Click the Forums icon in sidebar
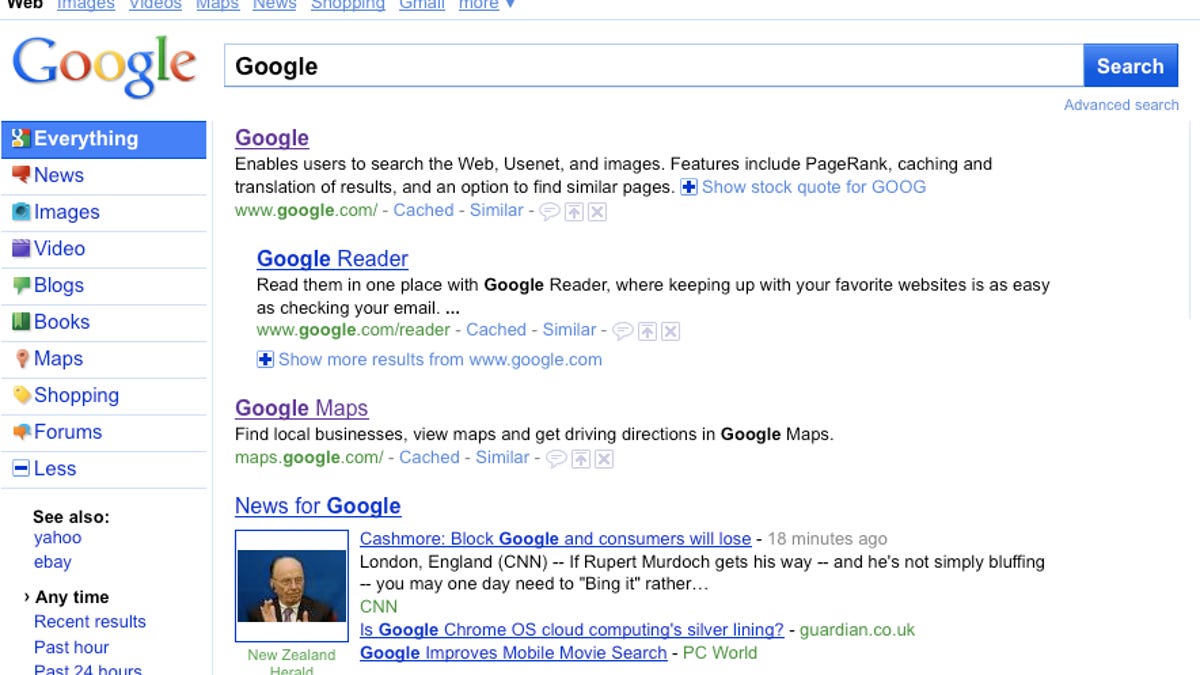The width and height of the screenshot is (1200, 675). click(21, 432)
